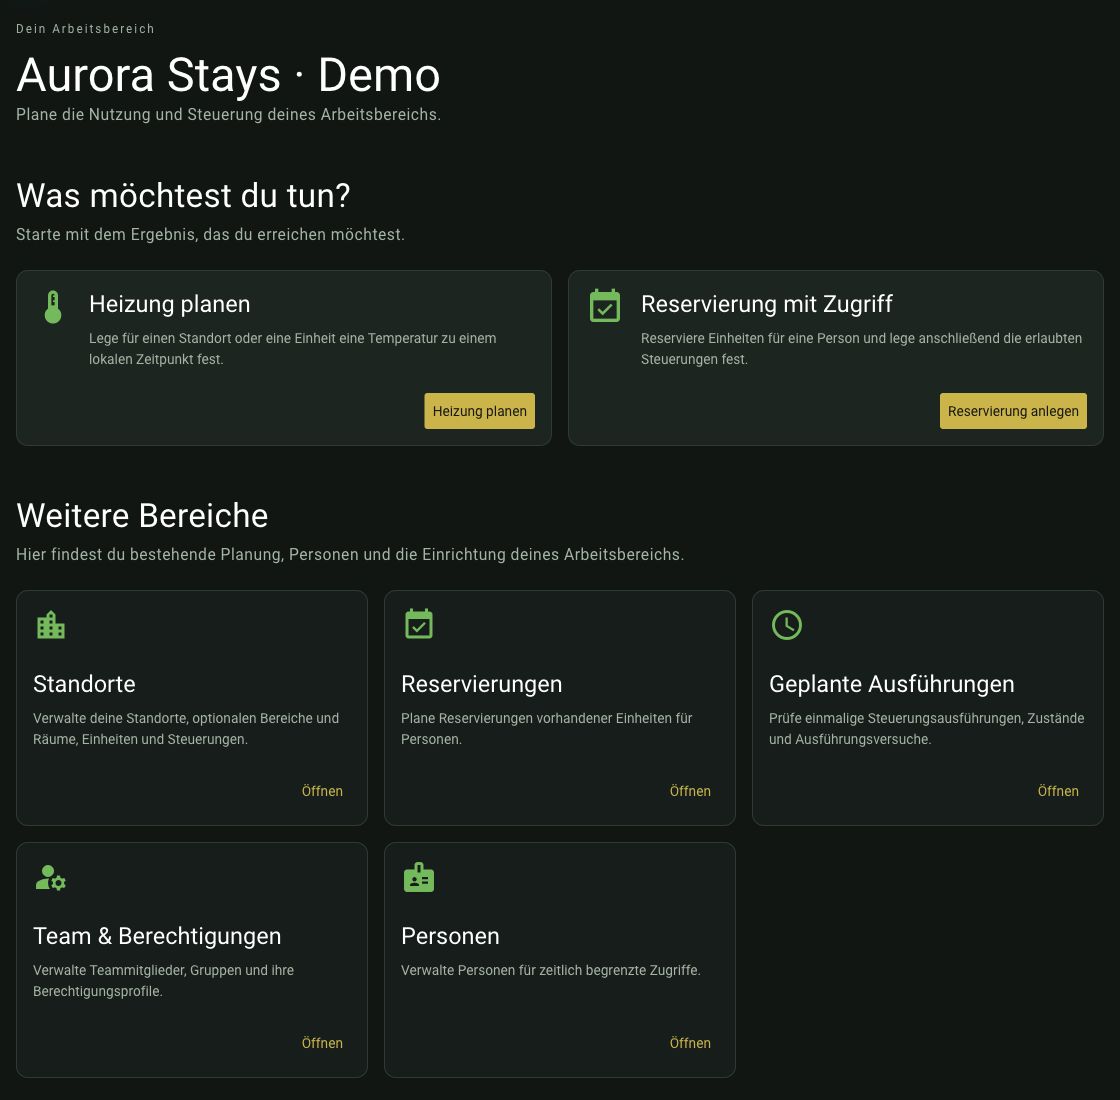Open Team & Berechtigungen via its Öffnen link
The height and width of the screenshot is (1100, 1120).
pyautogui.click(x=322, y=1043)
